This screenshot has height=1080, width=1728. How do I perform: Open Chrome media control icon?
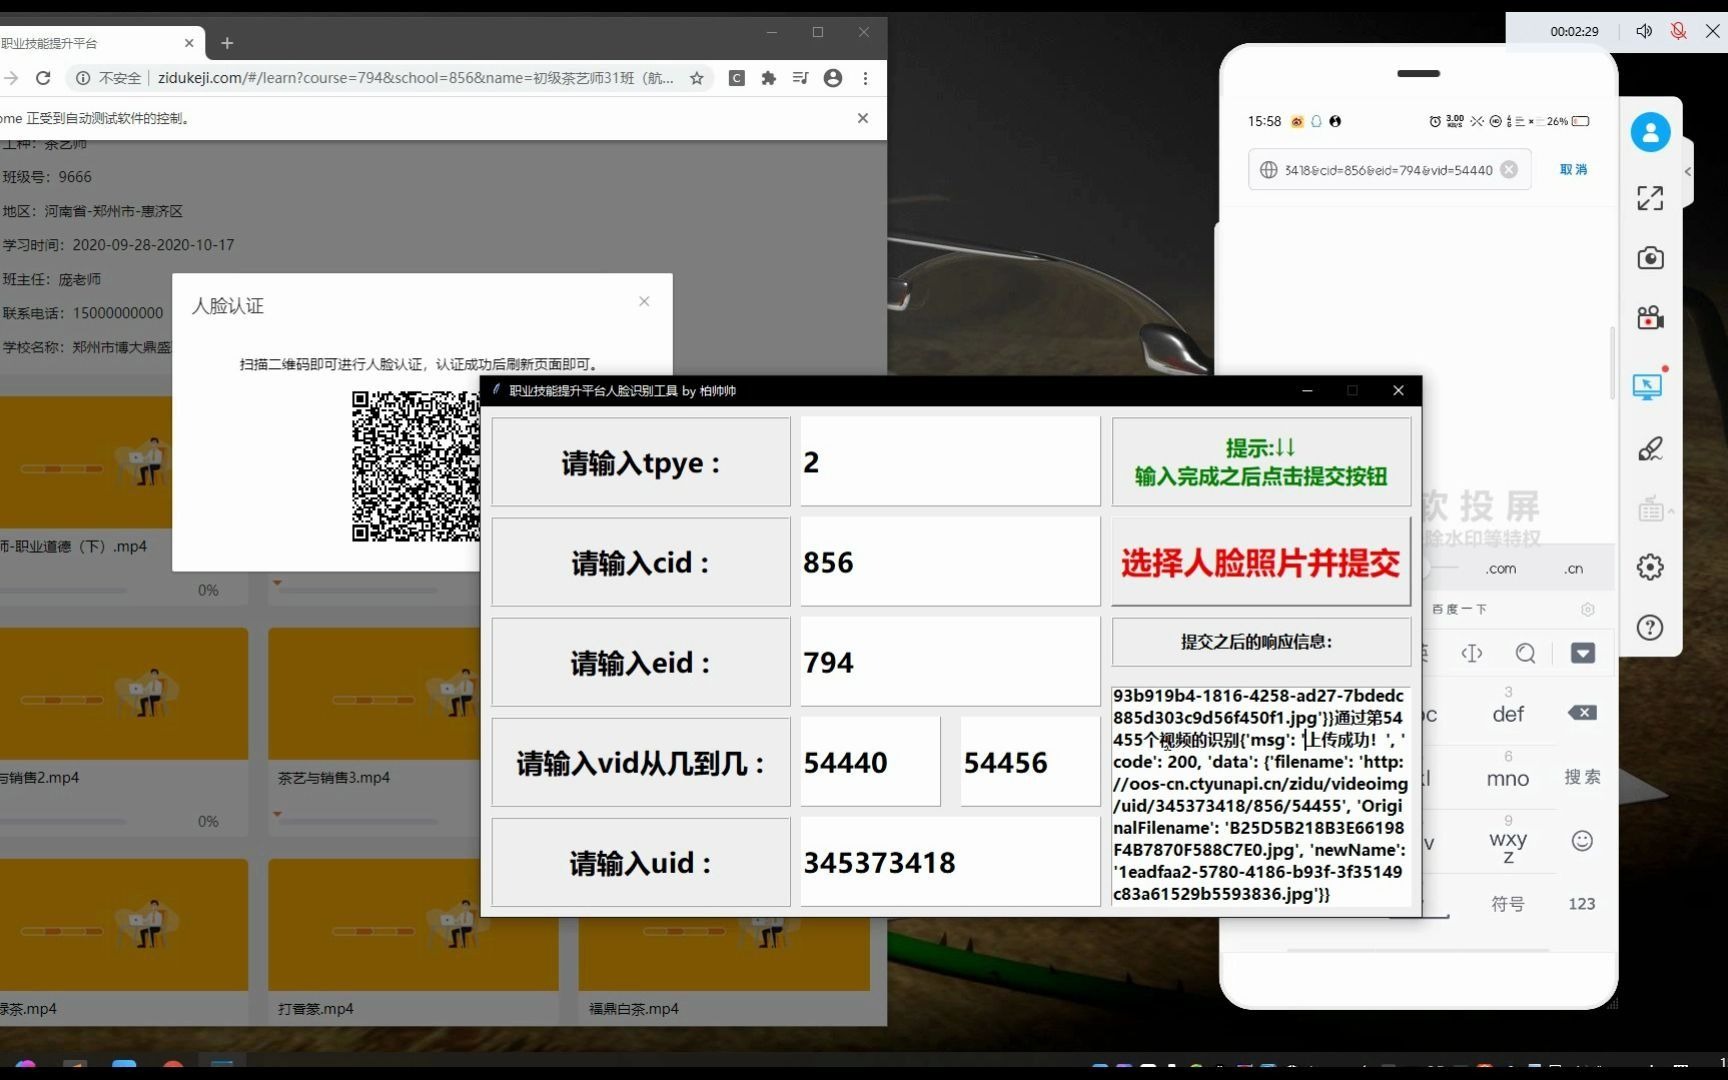pyautogui.click(x=800, y=78)
